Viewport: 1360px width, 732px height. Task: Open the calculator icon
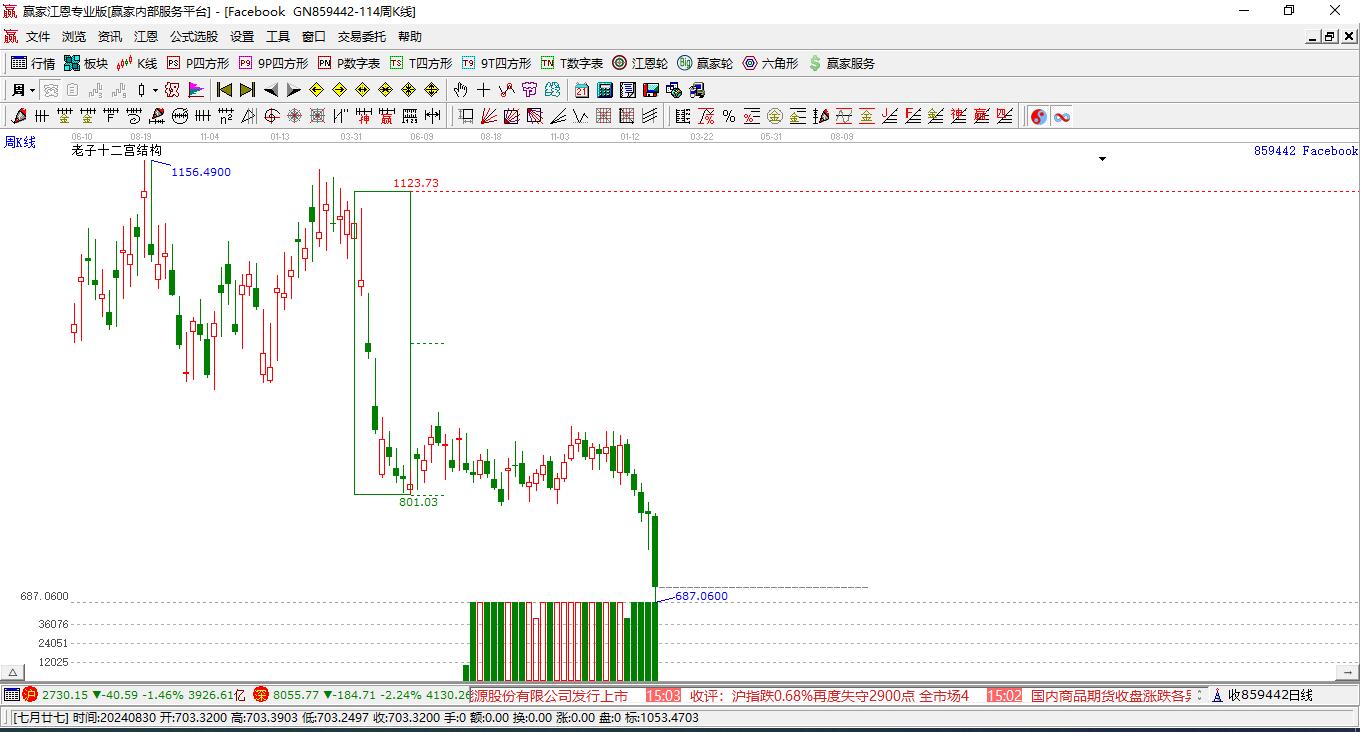coord(605,90)
